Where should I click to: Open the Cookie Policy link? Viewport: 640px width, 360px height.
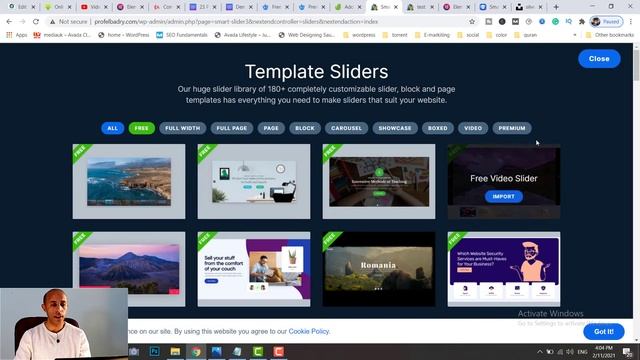tap(309, 331)
